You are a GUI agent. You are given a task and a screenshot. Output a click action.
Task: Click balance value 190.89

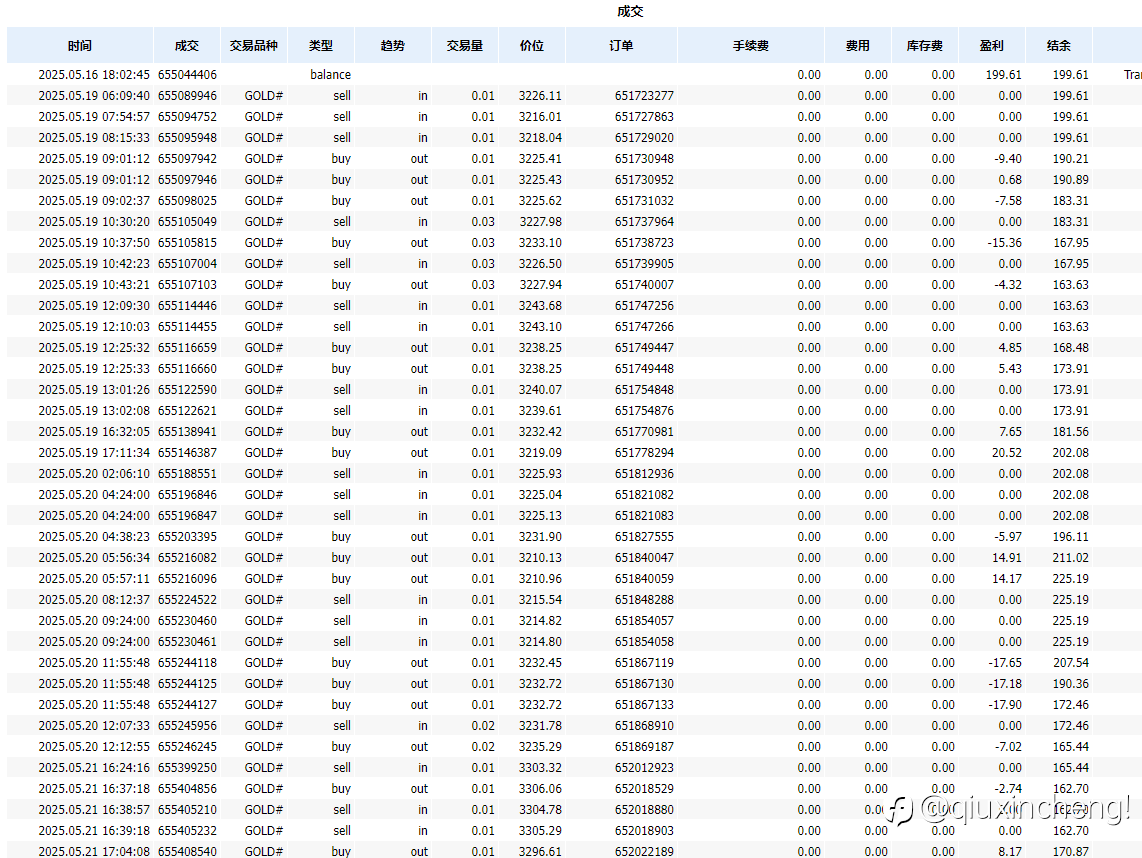pyautogui.click(x=1071, y=180)
